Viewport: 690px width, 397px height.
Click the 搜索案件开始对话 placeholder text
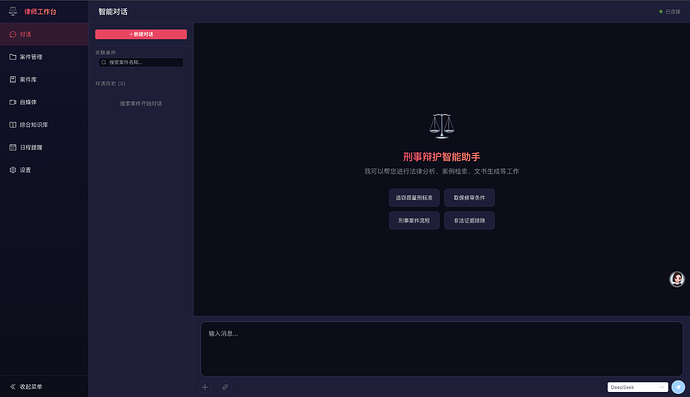click(x=141, y=103)
